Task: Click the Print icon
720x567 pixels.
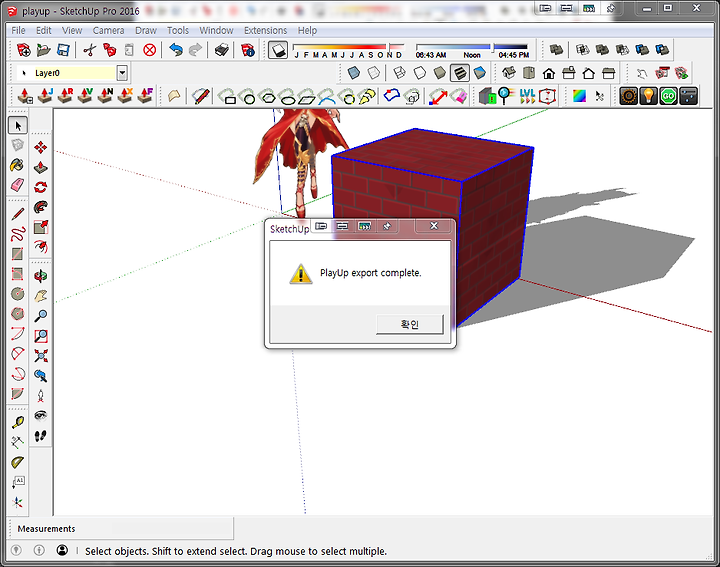Action: coord(222,50)
